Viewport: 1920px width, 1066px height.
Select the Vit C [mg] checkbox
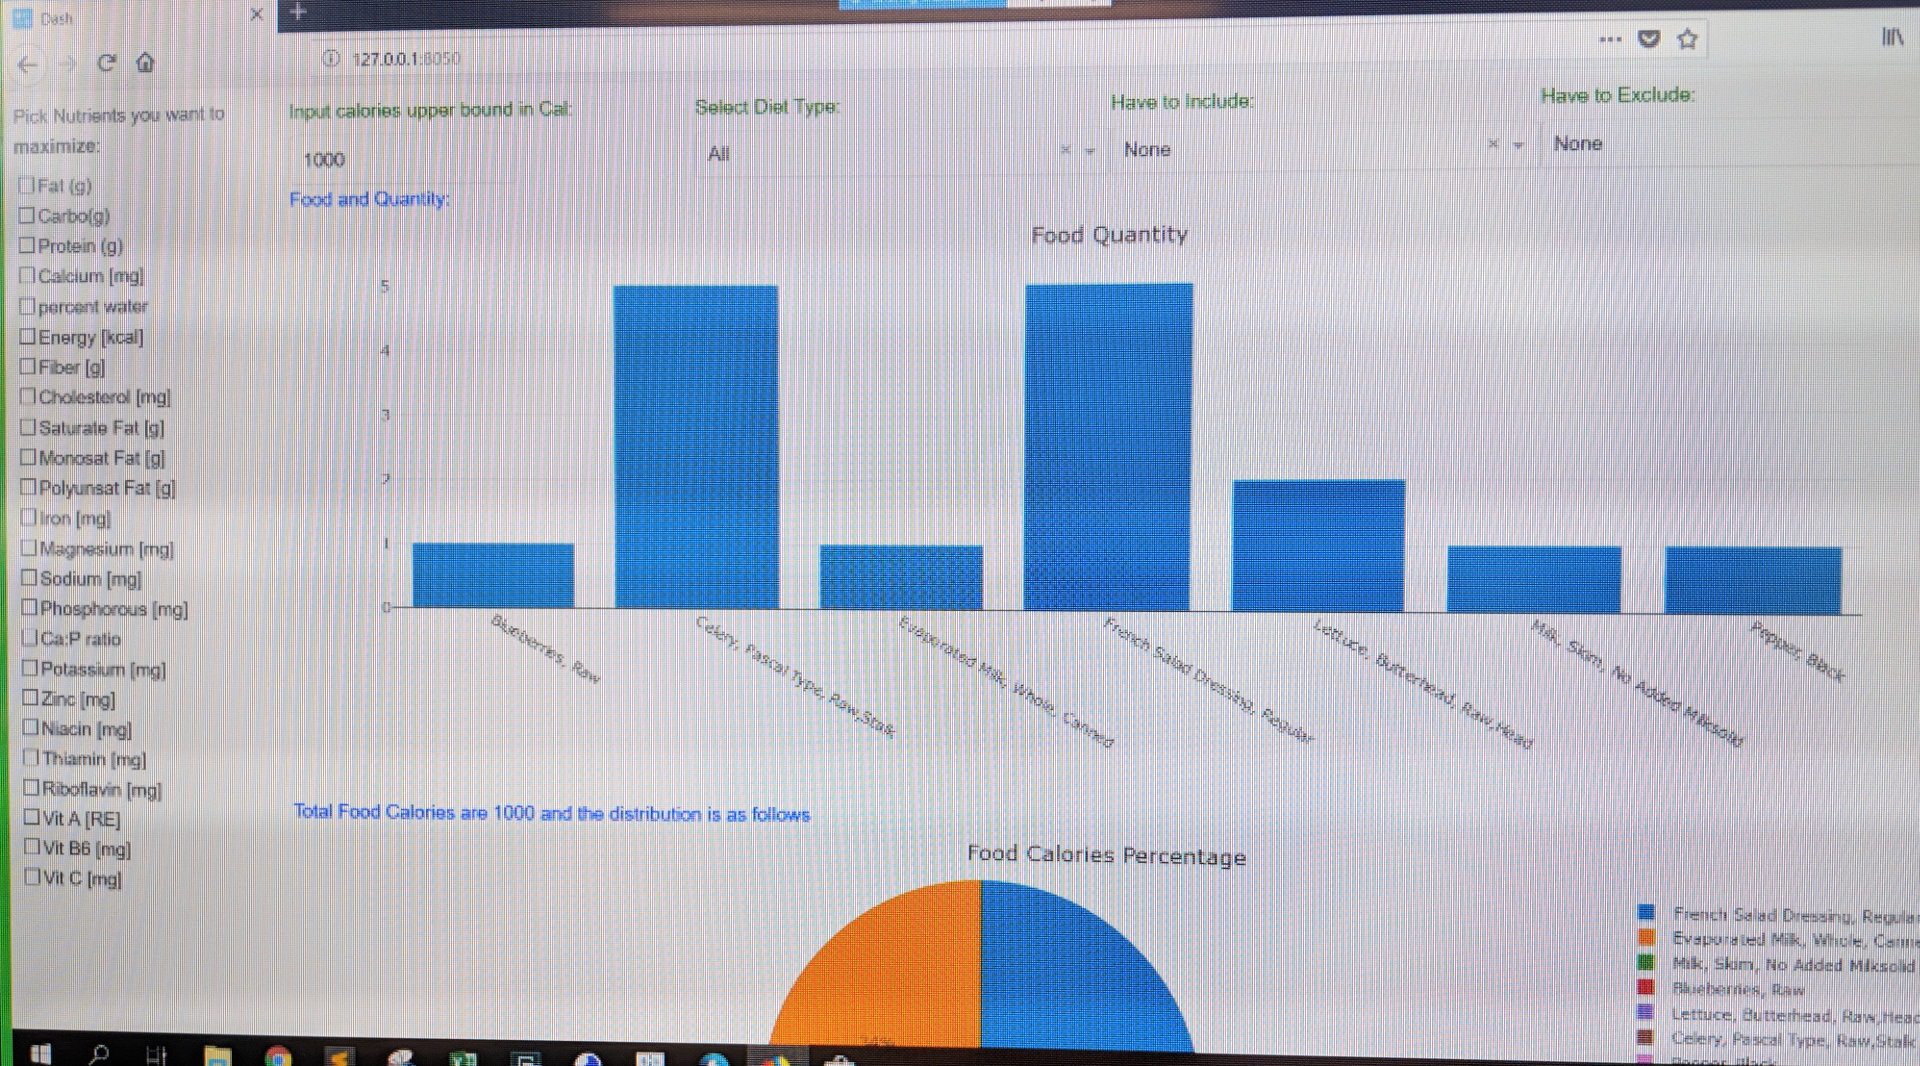(33, 877)
